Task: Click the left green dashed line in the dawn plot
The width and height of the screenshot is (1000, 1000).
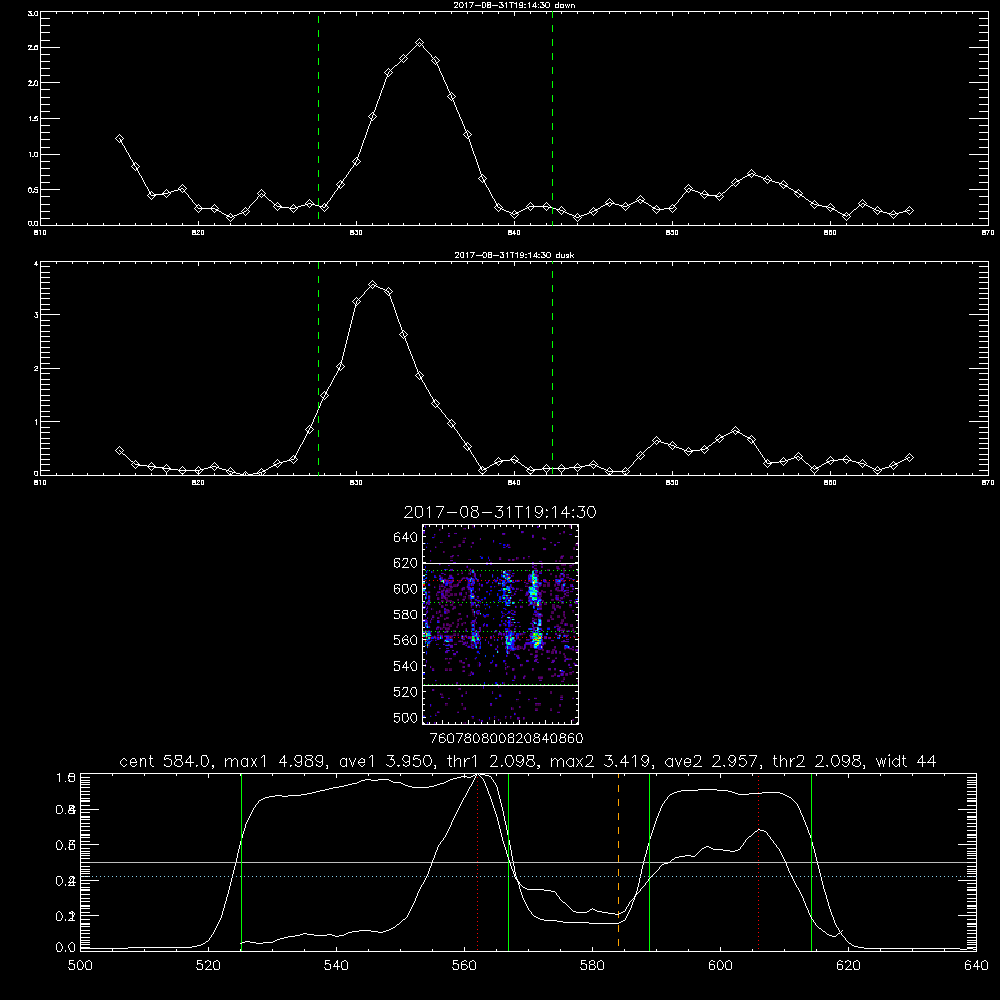Action: (318, 119)
